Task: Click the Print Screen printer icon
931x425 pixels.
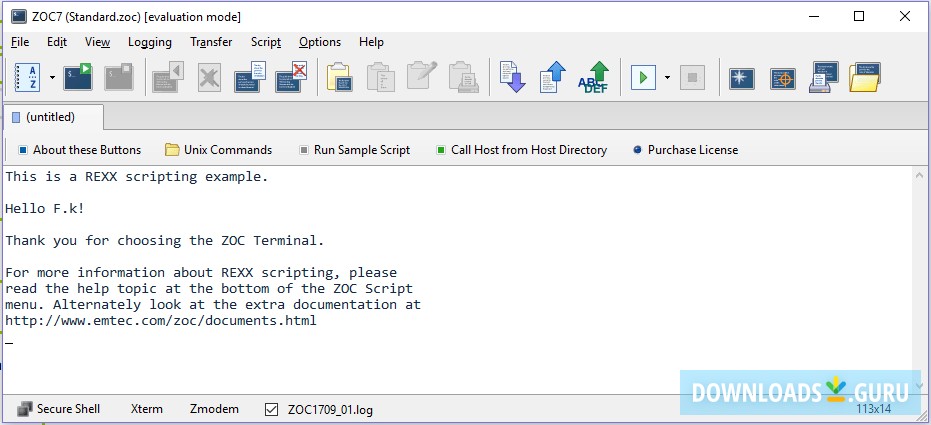Action: pos(824,77)
